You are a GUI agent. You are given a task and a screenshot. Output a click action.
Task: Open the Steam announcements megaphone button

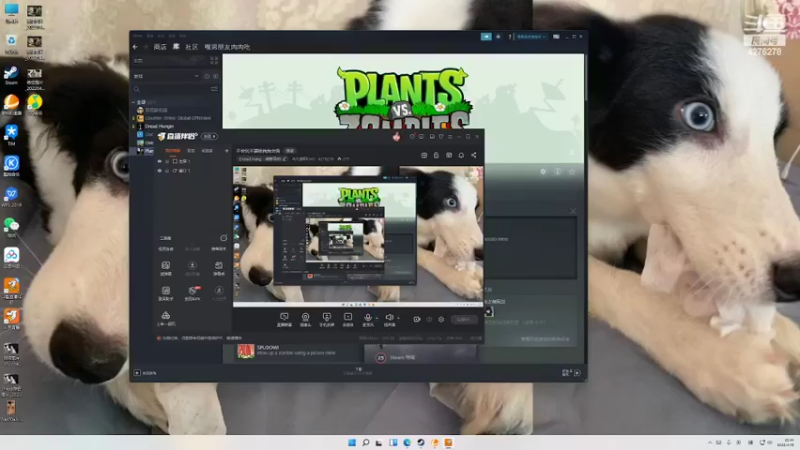click(486, 37)
